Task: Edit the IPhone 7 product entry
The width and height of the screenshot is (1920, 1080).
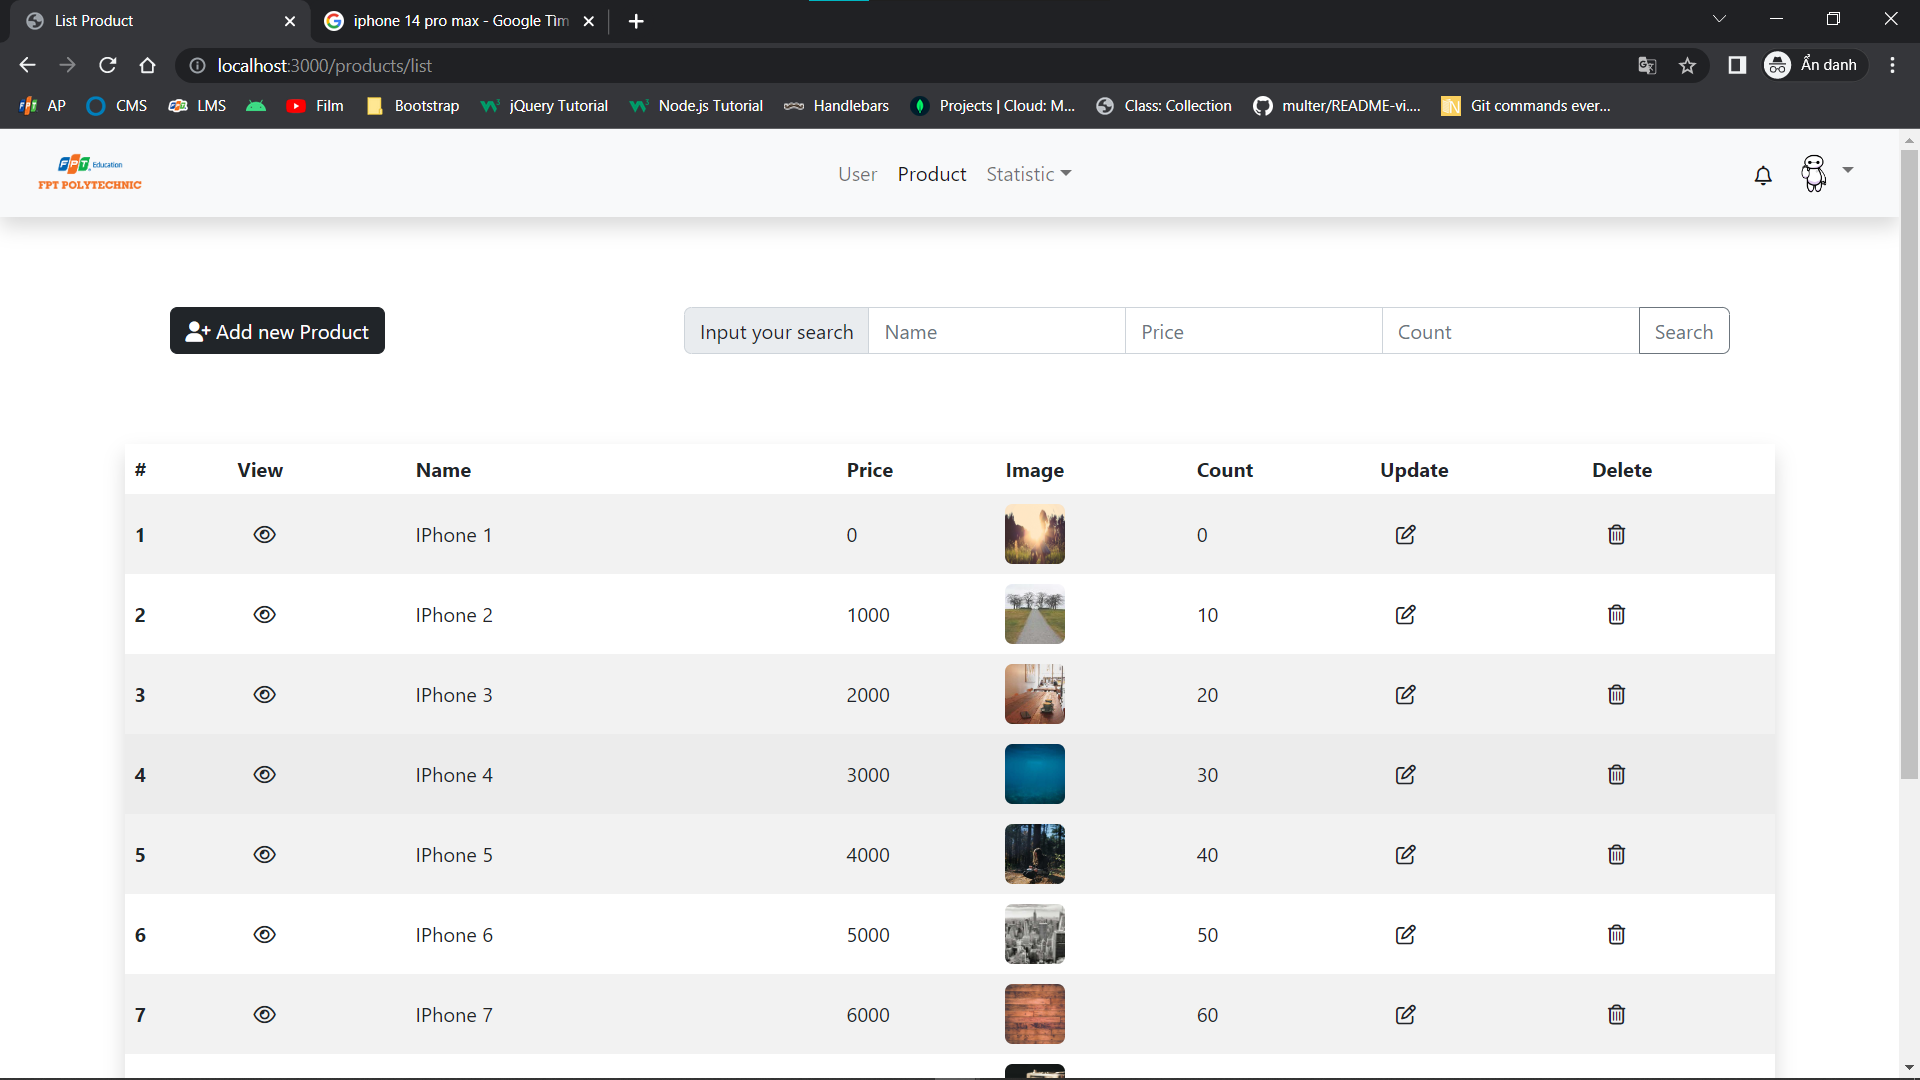Action: tap(1405, 1014)
